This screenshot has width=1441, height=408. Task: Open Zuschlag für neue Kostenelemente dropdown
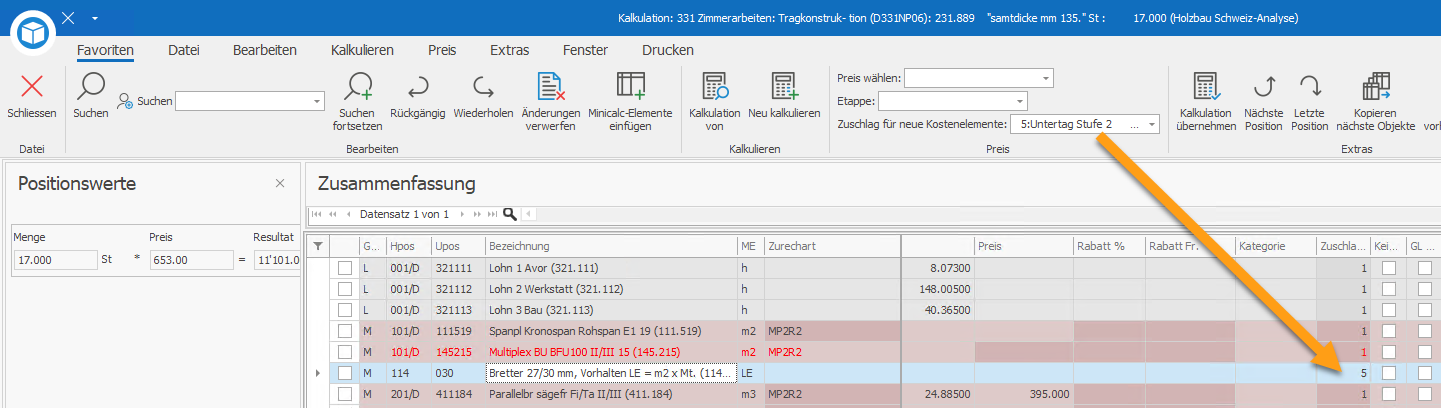coord(1152,125)
